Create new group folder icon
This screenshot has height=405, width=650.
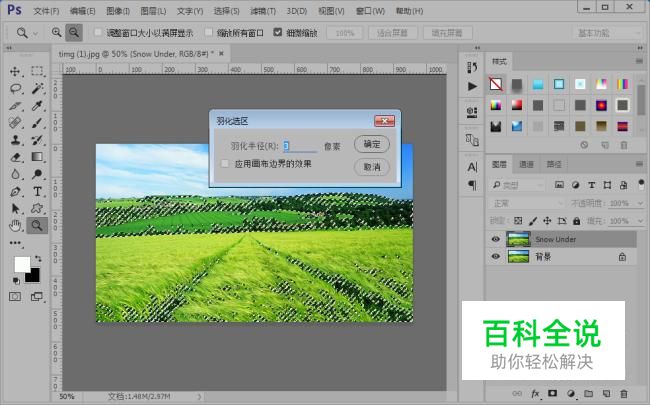click(x=588, y=393)
